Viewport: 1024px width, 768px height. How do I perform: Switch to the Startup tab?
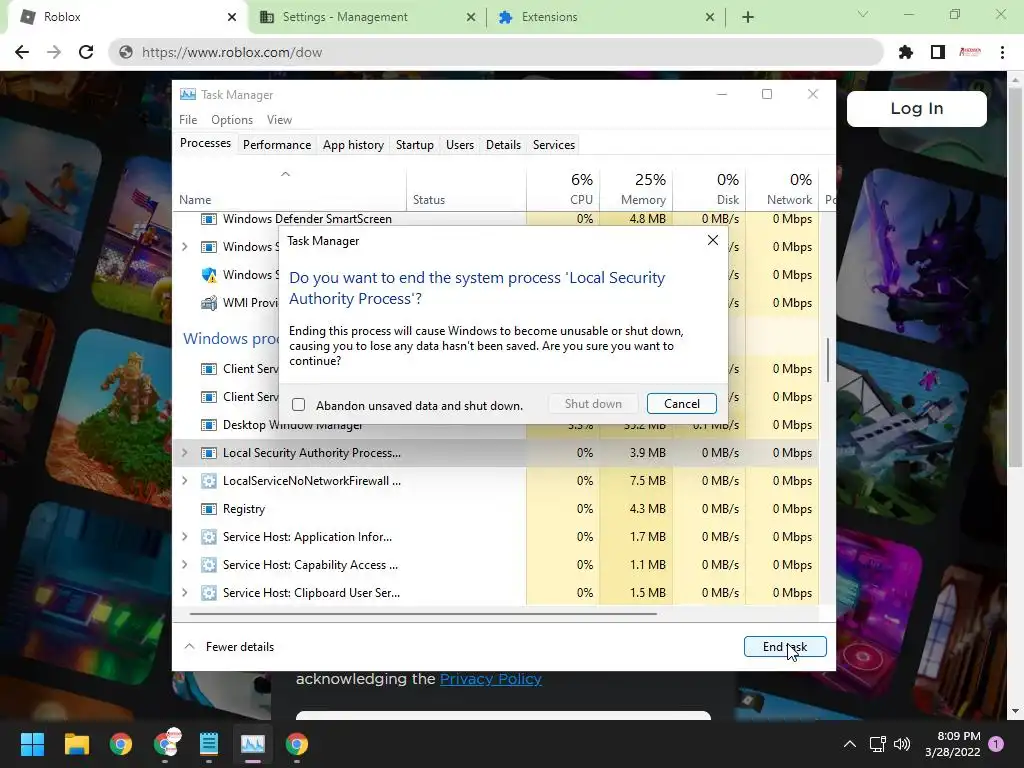click(x=415, y=145)
